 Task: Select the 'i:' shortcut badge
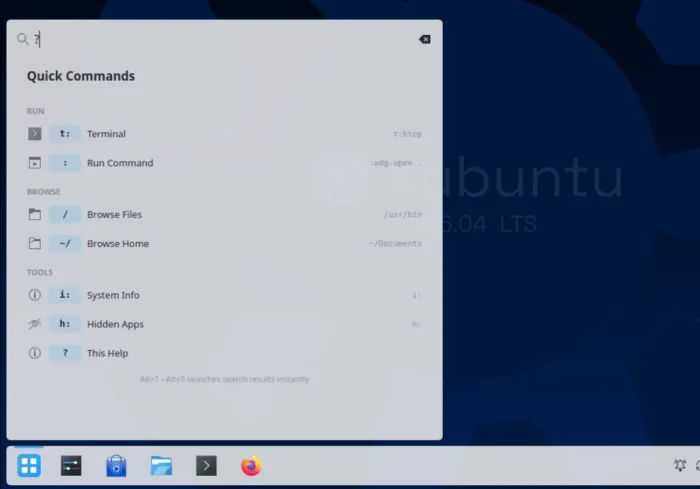(x=65, y=295)
